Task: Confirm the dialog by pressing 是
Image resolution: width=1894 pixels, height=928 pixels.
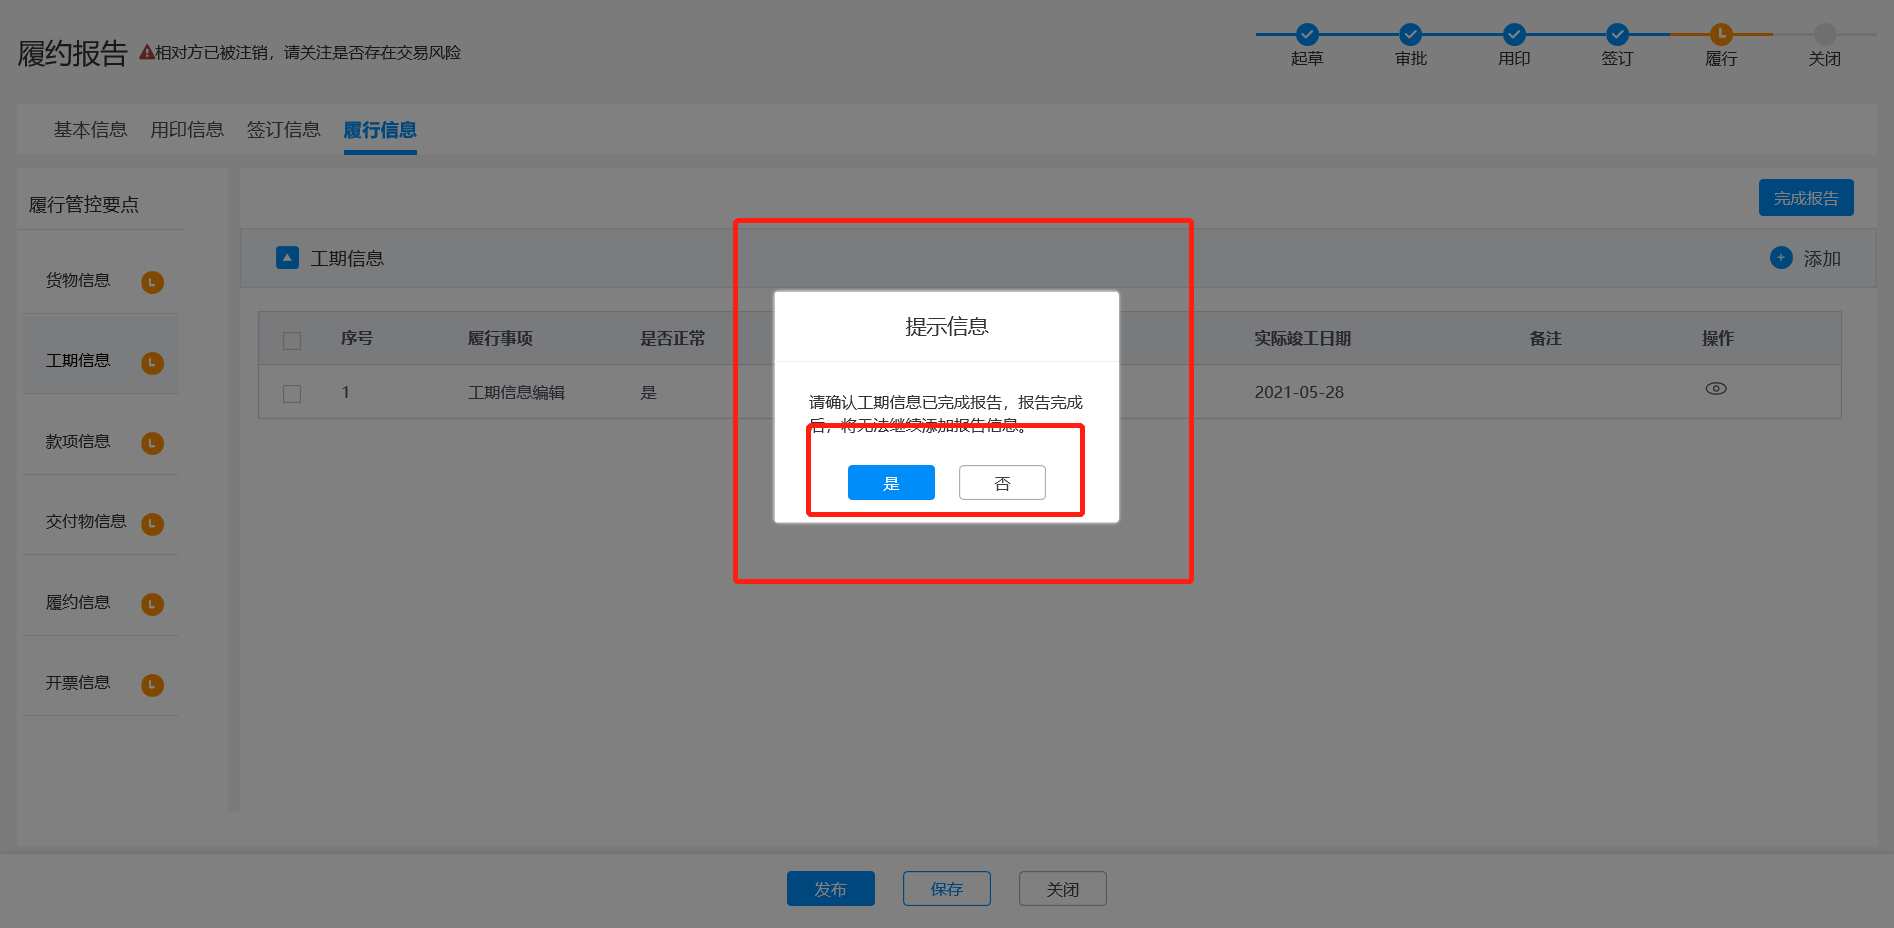Action: pyautogui.click(x=891, y=483)
